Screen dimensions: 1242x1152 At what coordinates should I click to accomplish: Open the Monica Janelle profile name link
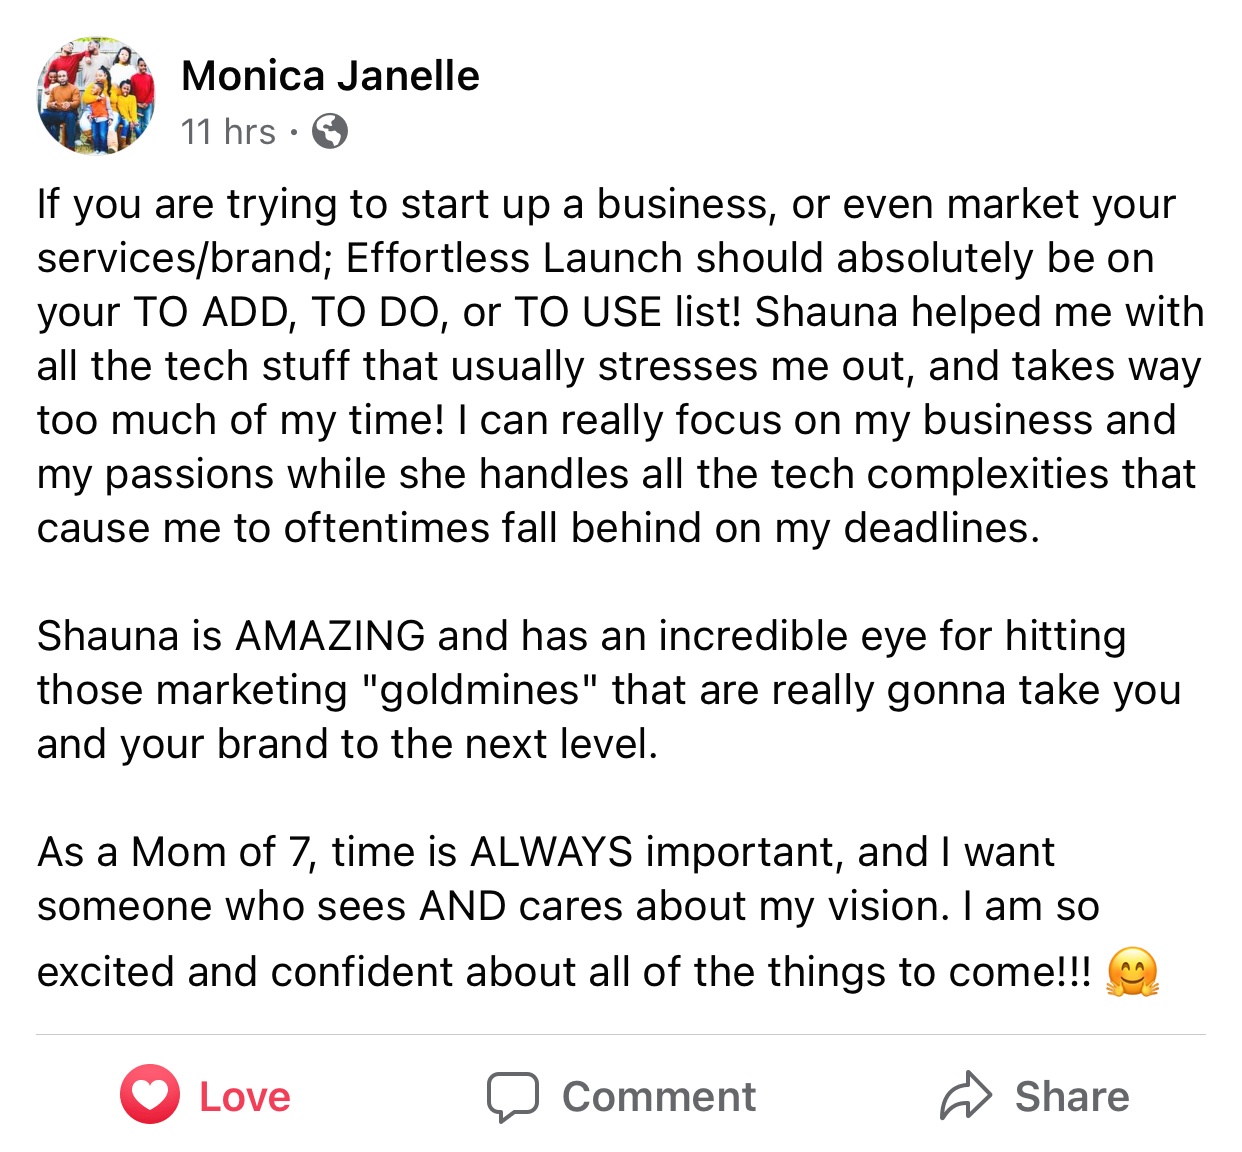[x=330, y=76]
